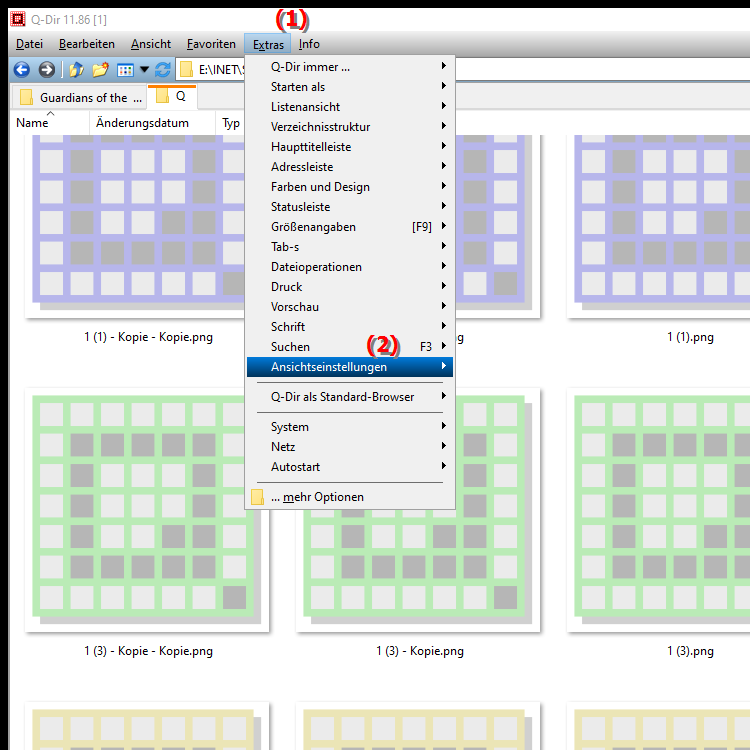Open Dateioperationen menu entry
This screenshot has width=750, height=750.
pos(350,267)
